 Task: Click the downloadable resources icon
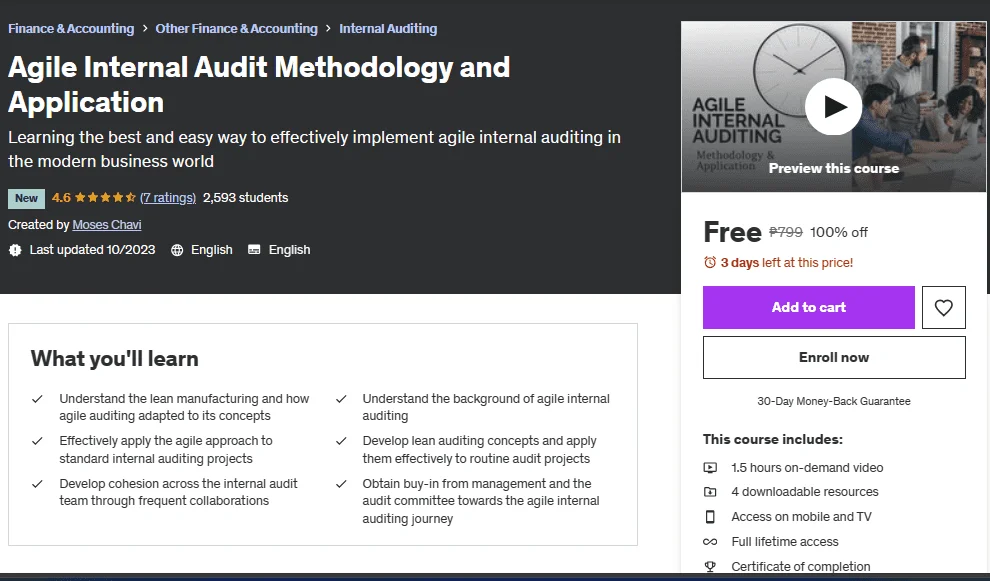click(710, 492)
